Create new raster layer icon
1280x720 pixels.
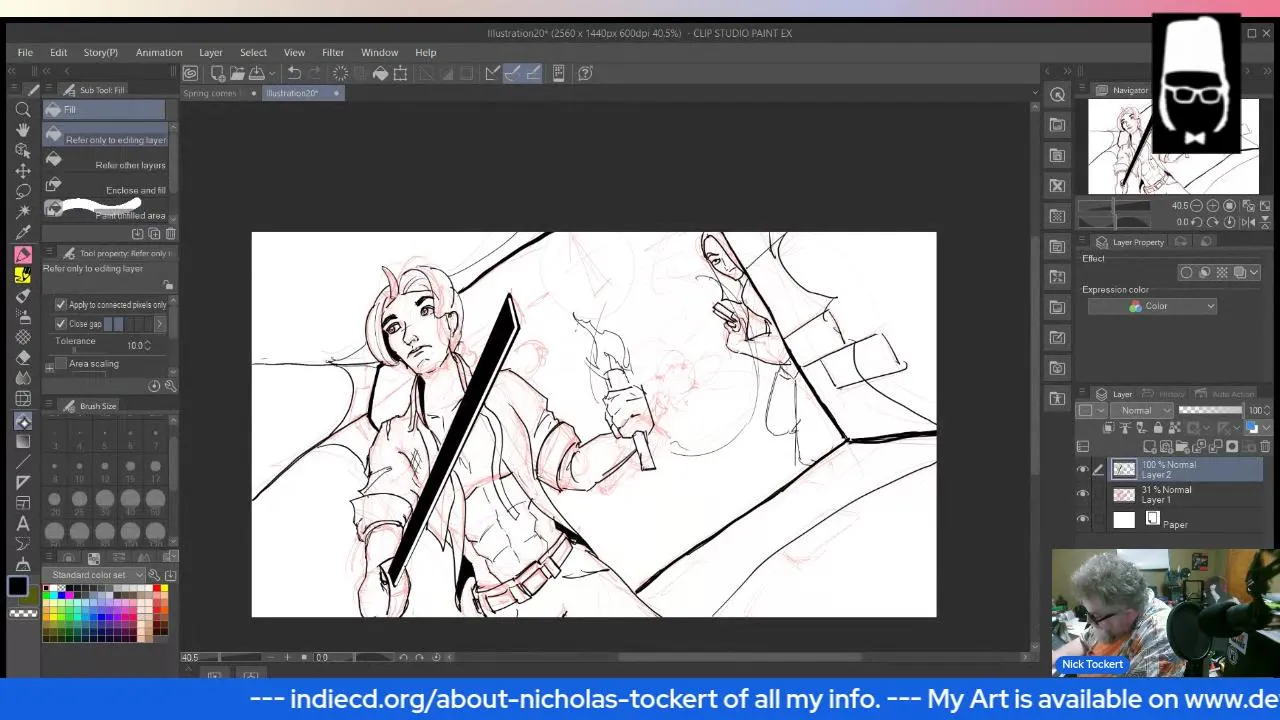pos(1150,447)
